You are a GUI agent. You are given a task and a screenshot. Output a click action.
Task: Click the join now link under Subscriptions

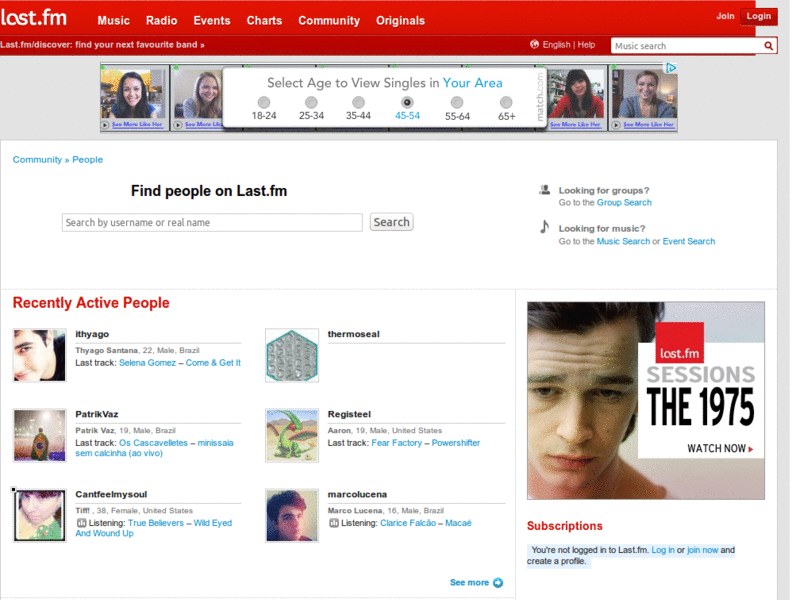coord(703,550)
